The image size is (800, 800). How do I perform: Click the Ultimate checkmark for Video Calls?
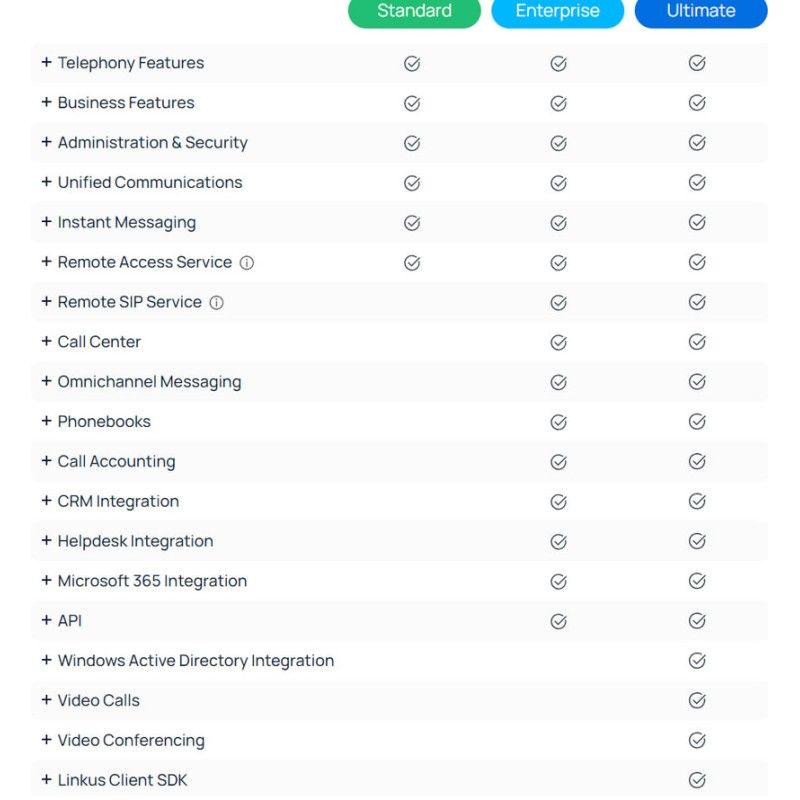click(x=697, y=700)
